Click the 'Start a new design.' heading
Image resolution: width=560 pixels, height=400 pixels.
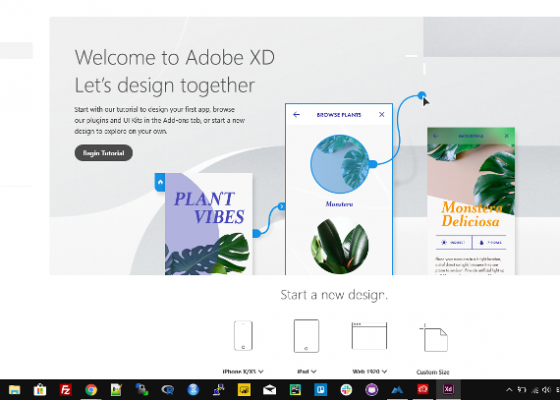[334, 295]
